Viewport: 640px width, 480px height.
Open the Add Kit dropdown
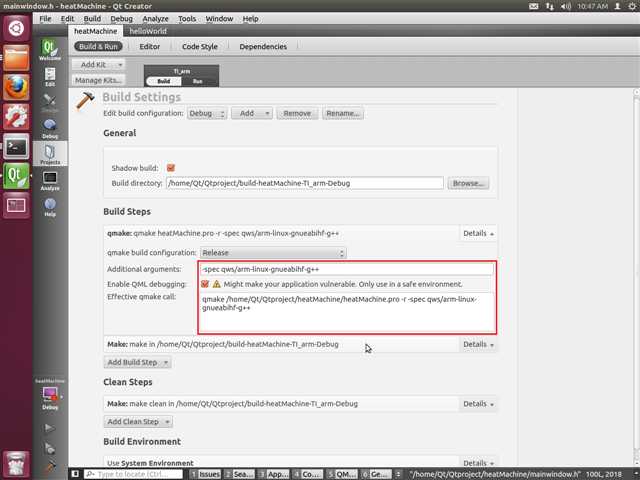point(98,64)
